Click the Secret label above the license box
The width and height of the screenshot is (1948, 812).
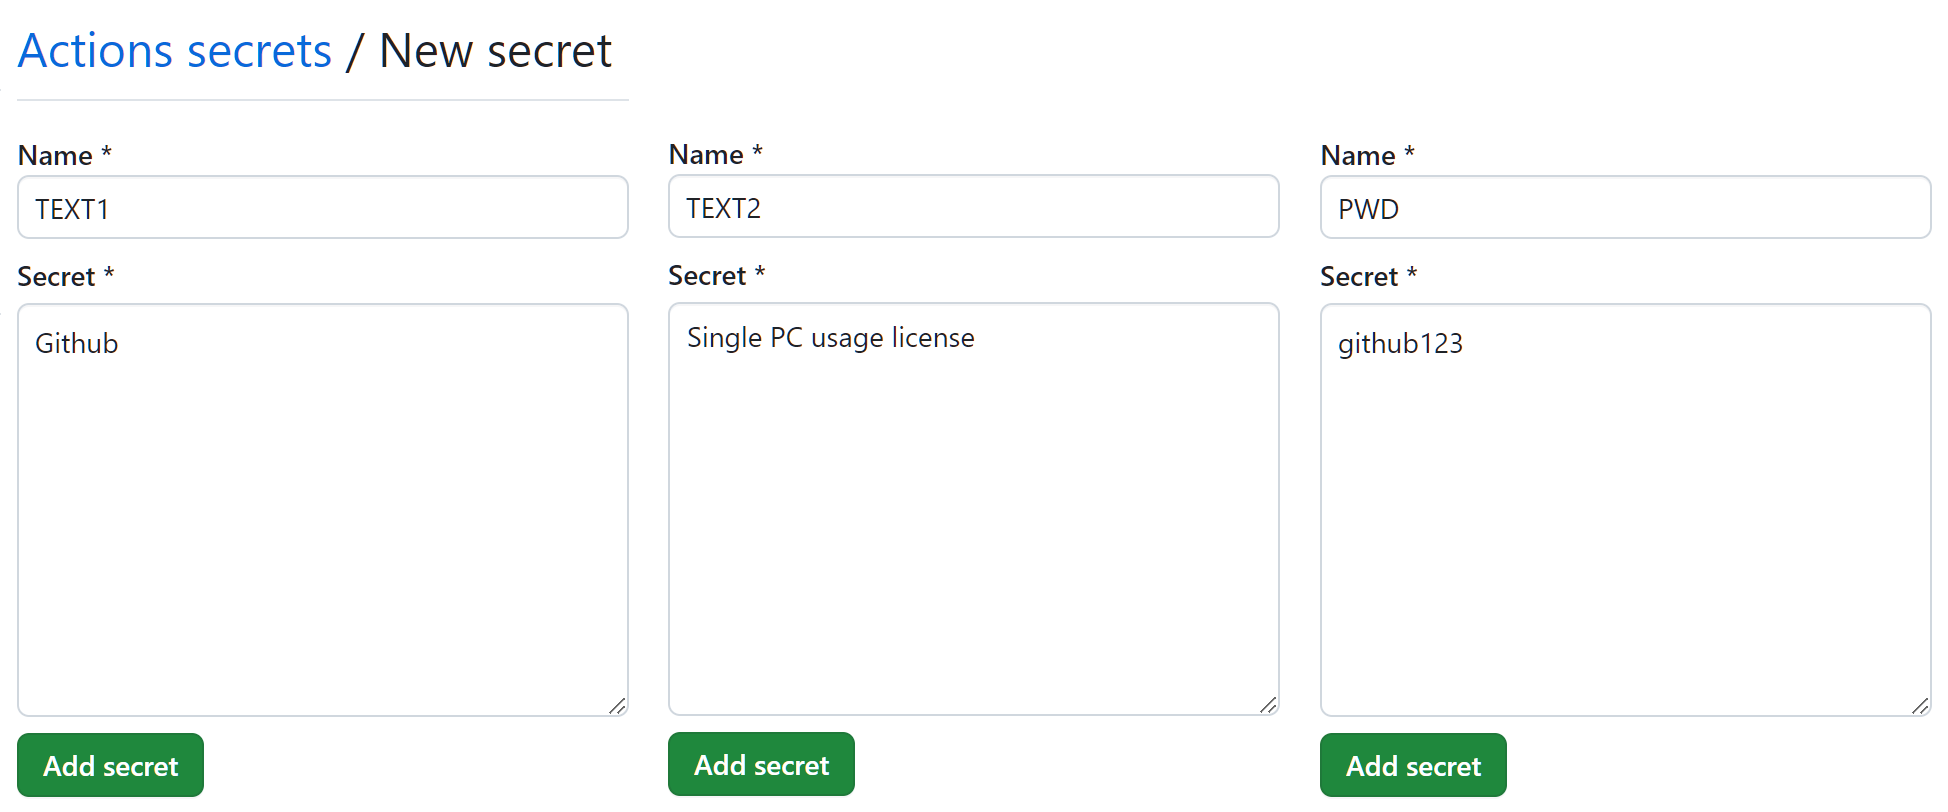pyautogui.click(x=707, y=276)
